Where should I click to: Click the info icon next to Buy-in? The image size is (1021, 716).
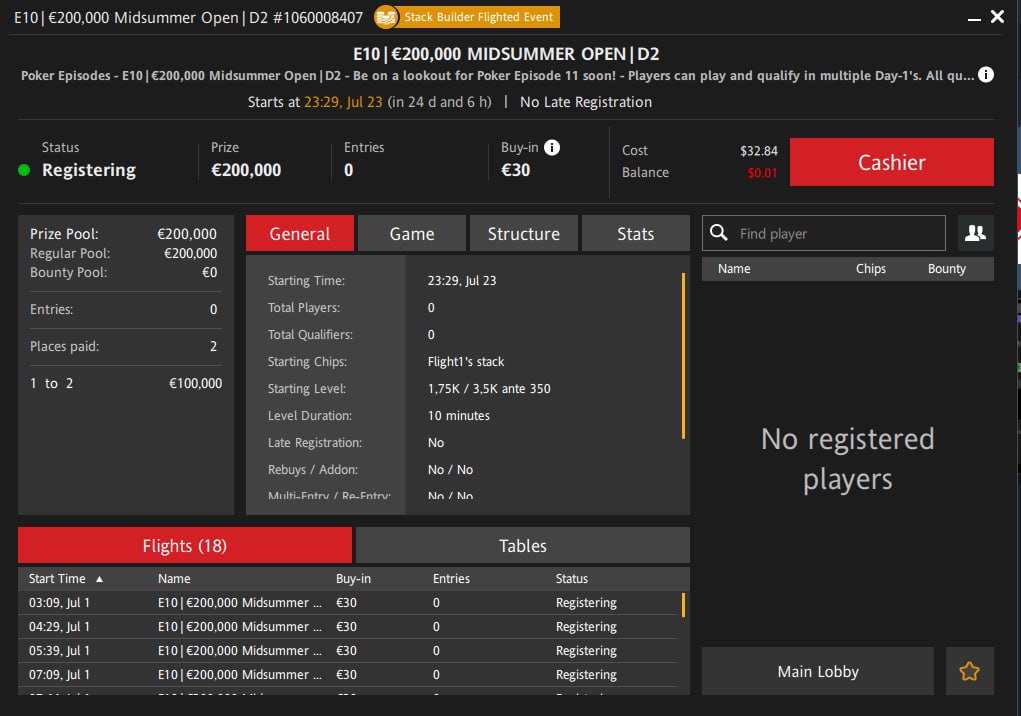click(551, 147)
